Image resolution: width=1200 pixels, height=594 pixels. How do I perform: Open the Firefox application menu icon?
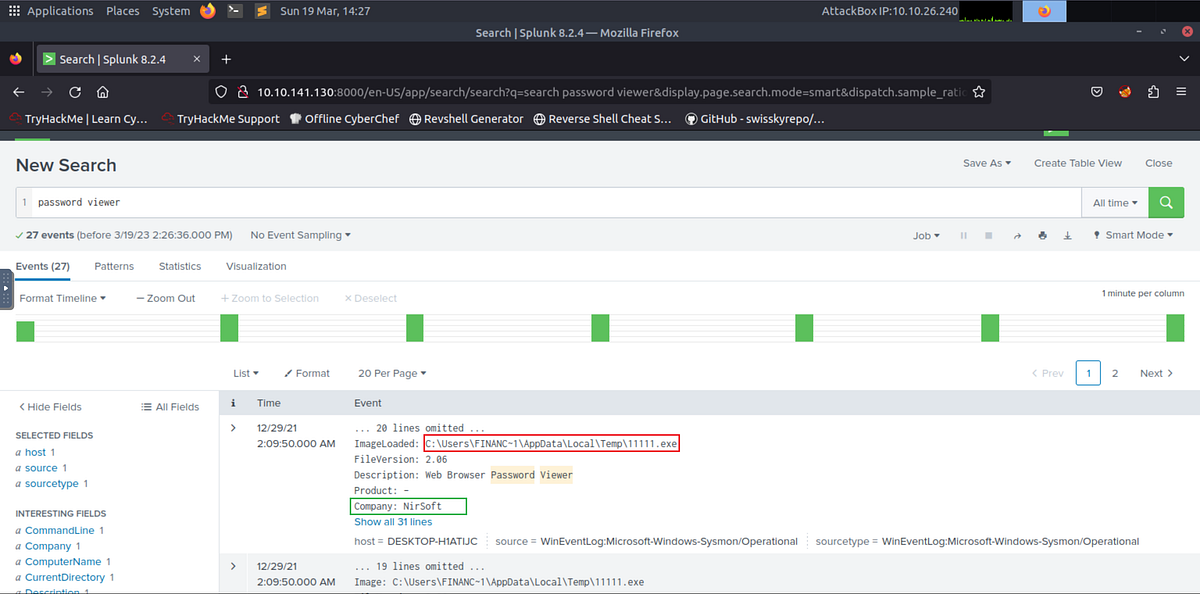1180,91
